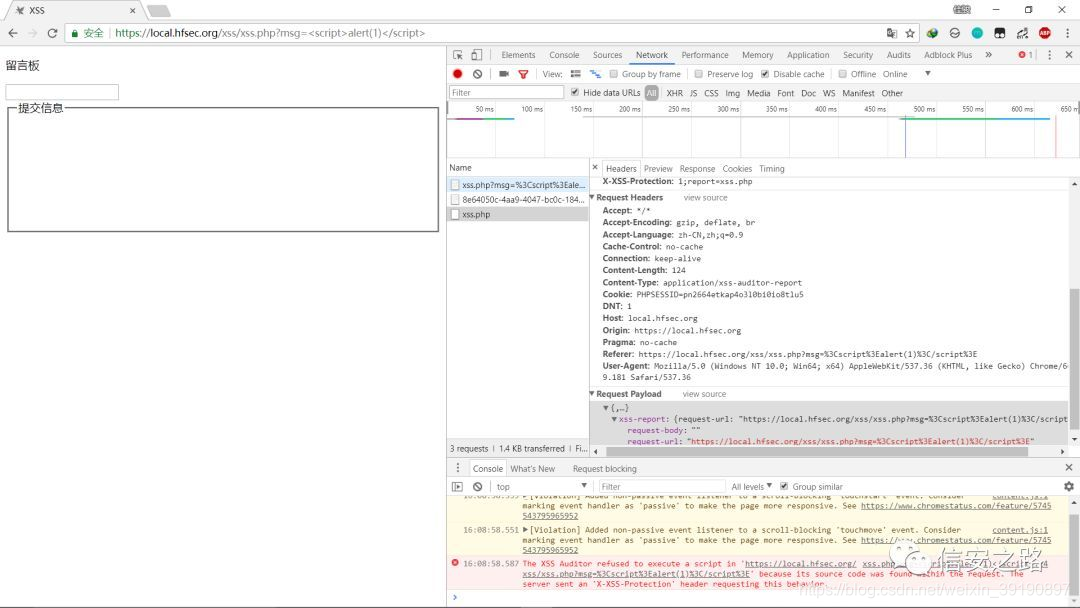Viewport: 1080px width, 608px height.
Task: Close the DevTools panel
Action: (x=1069, y=55)
